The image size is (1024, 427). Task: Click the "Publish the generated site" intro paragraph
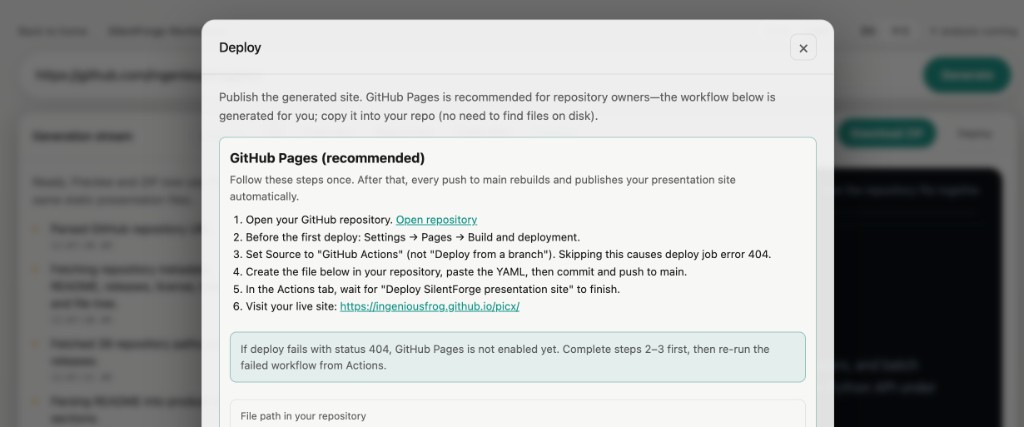497,107
